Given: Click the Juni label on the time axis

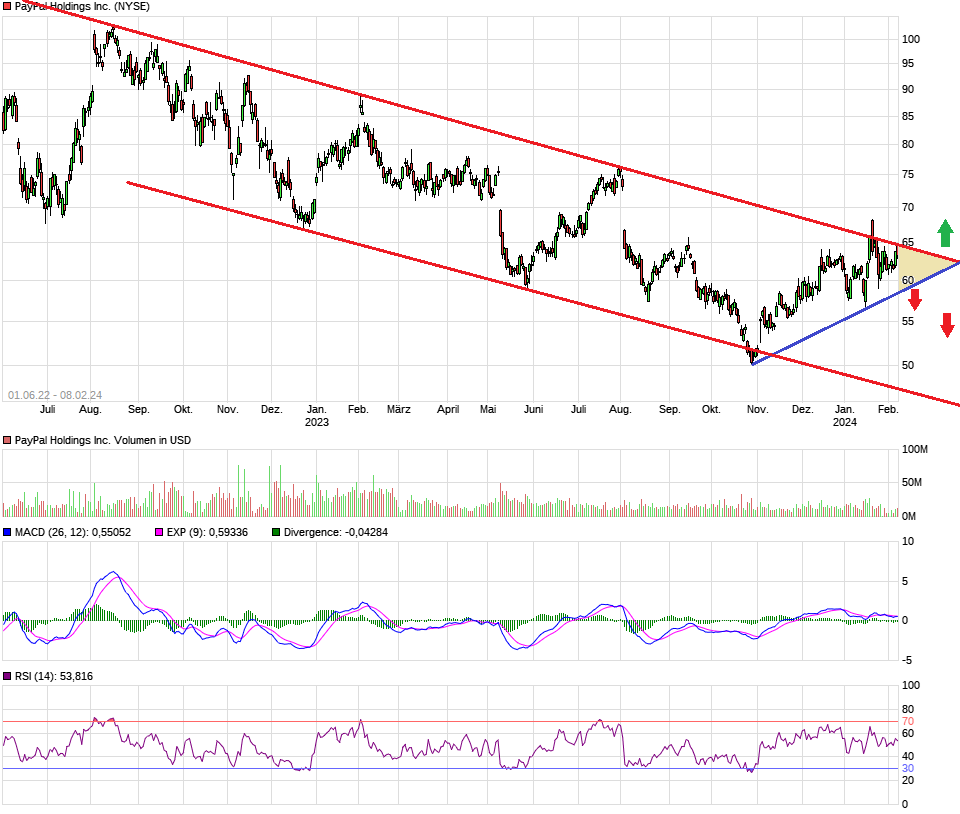Looking at the screenshot, I should coord(533,409).
